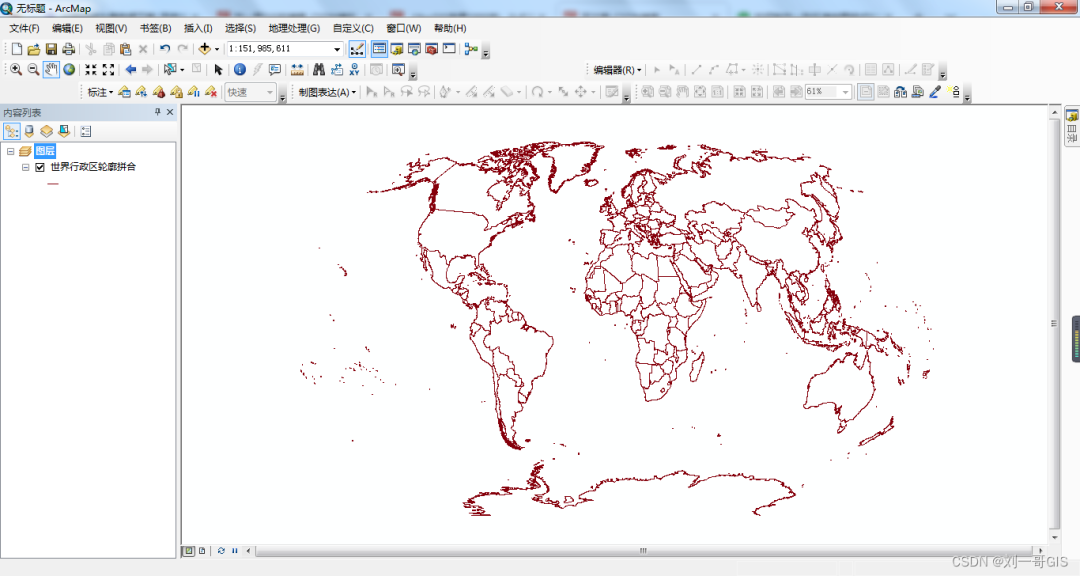Click the Add Data icon
1080x576 pixels.
pyautogui.click(x=204, y=48)
